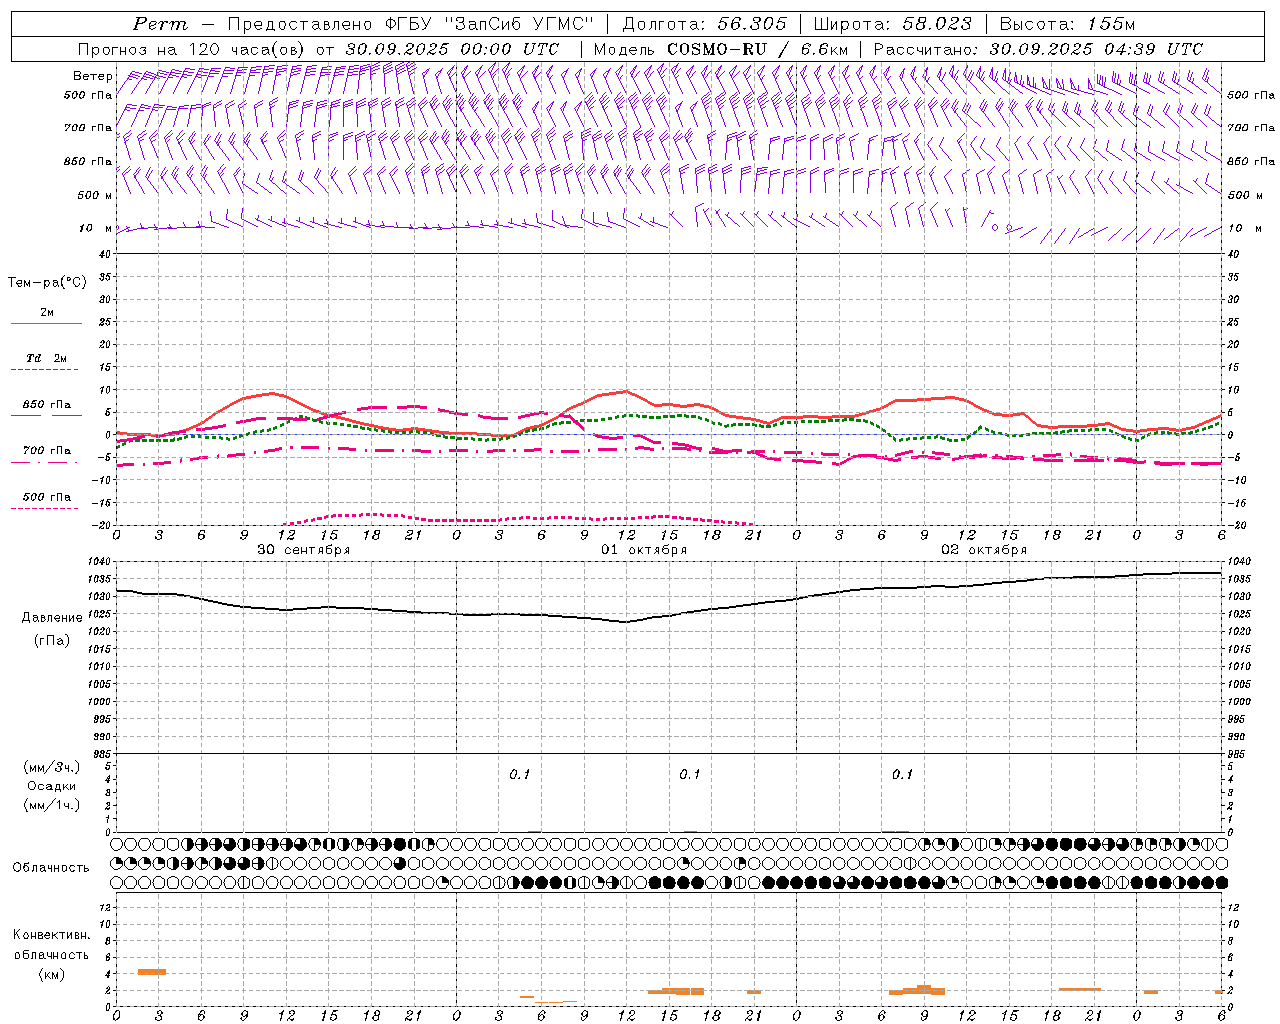Click the green dashed Td 2м legend line
The height and width of the screenshot is (1024, 1280).
click(44, 369)
